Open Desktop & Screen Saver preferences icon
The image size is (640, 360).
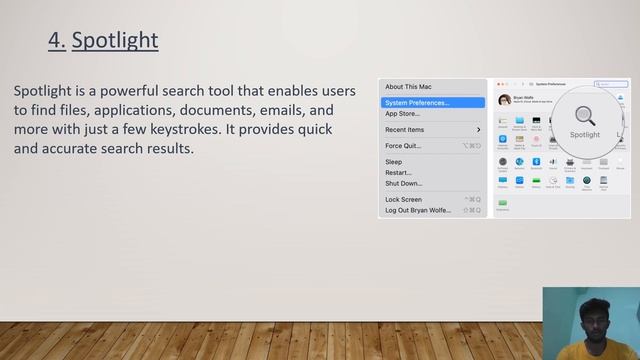pyautogui.click(x=520, y=120)
